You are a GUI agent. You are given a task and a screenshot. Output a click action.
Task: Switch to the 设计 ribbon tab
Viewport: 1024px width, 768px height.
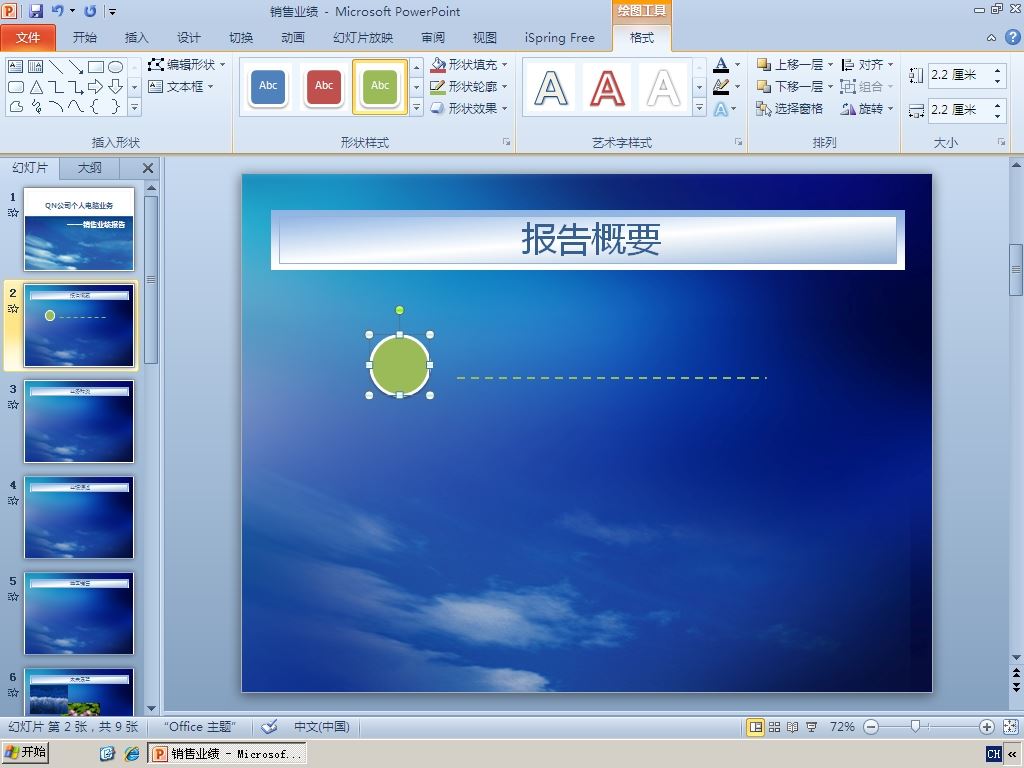[x=189, y=38]
